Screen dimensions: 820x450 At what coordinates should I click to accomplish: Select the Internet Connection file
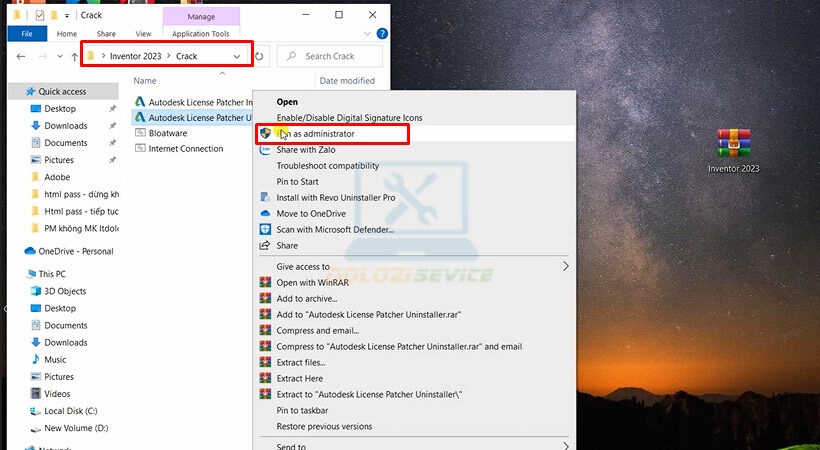(x=185, y=149)
